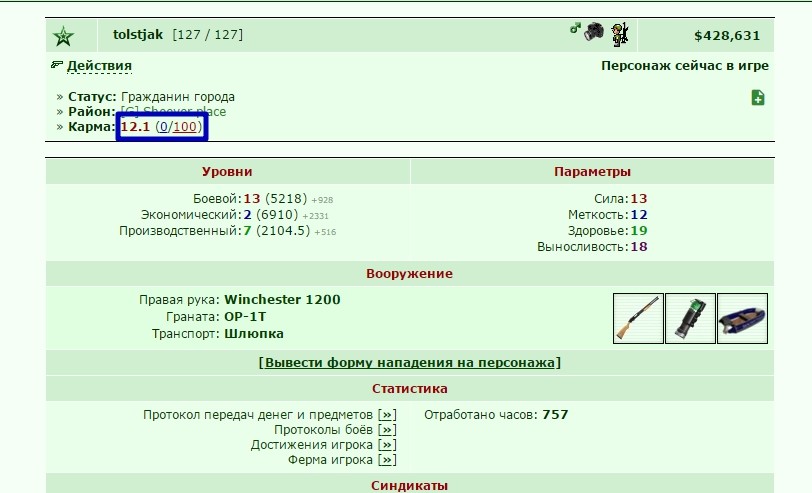Screen dimensions: 812x493
Task: Click the karma value 12.1
Action: point(135,126)
